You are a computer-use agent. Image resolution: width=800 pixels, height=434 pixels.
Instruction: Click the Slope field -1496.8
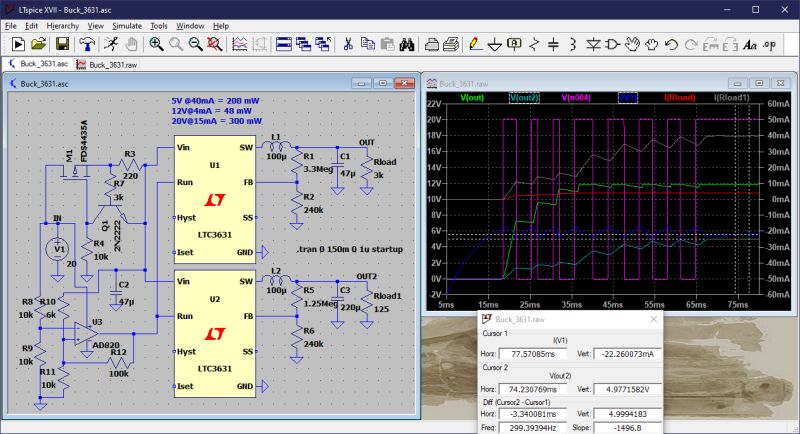627,428
